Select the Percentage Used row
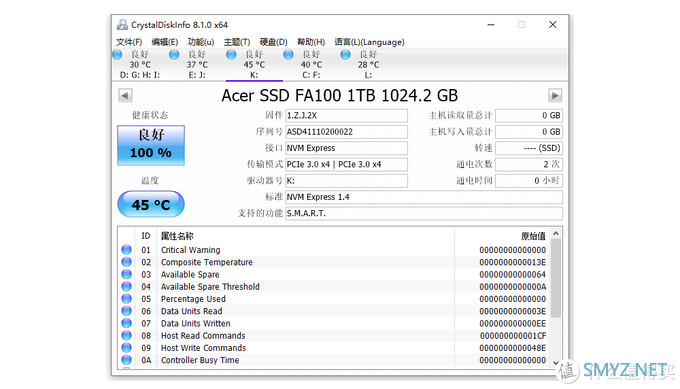 (x=334, y=299)
